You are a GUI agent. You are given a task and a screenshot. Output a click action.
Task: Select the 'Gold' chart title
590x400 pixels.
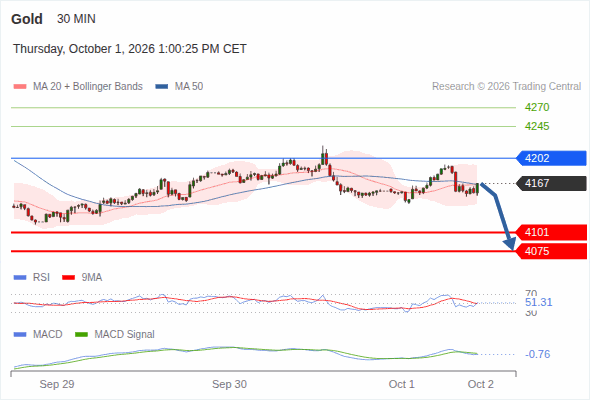click(x=27, y=19)
